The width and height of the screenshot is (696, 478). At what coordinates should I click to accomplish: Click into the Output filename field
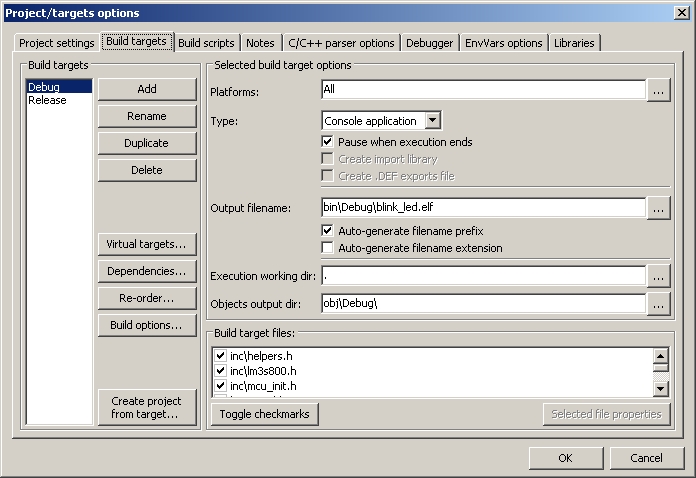tap(480, 208)
